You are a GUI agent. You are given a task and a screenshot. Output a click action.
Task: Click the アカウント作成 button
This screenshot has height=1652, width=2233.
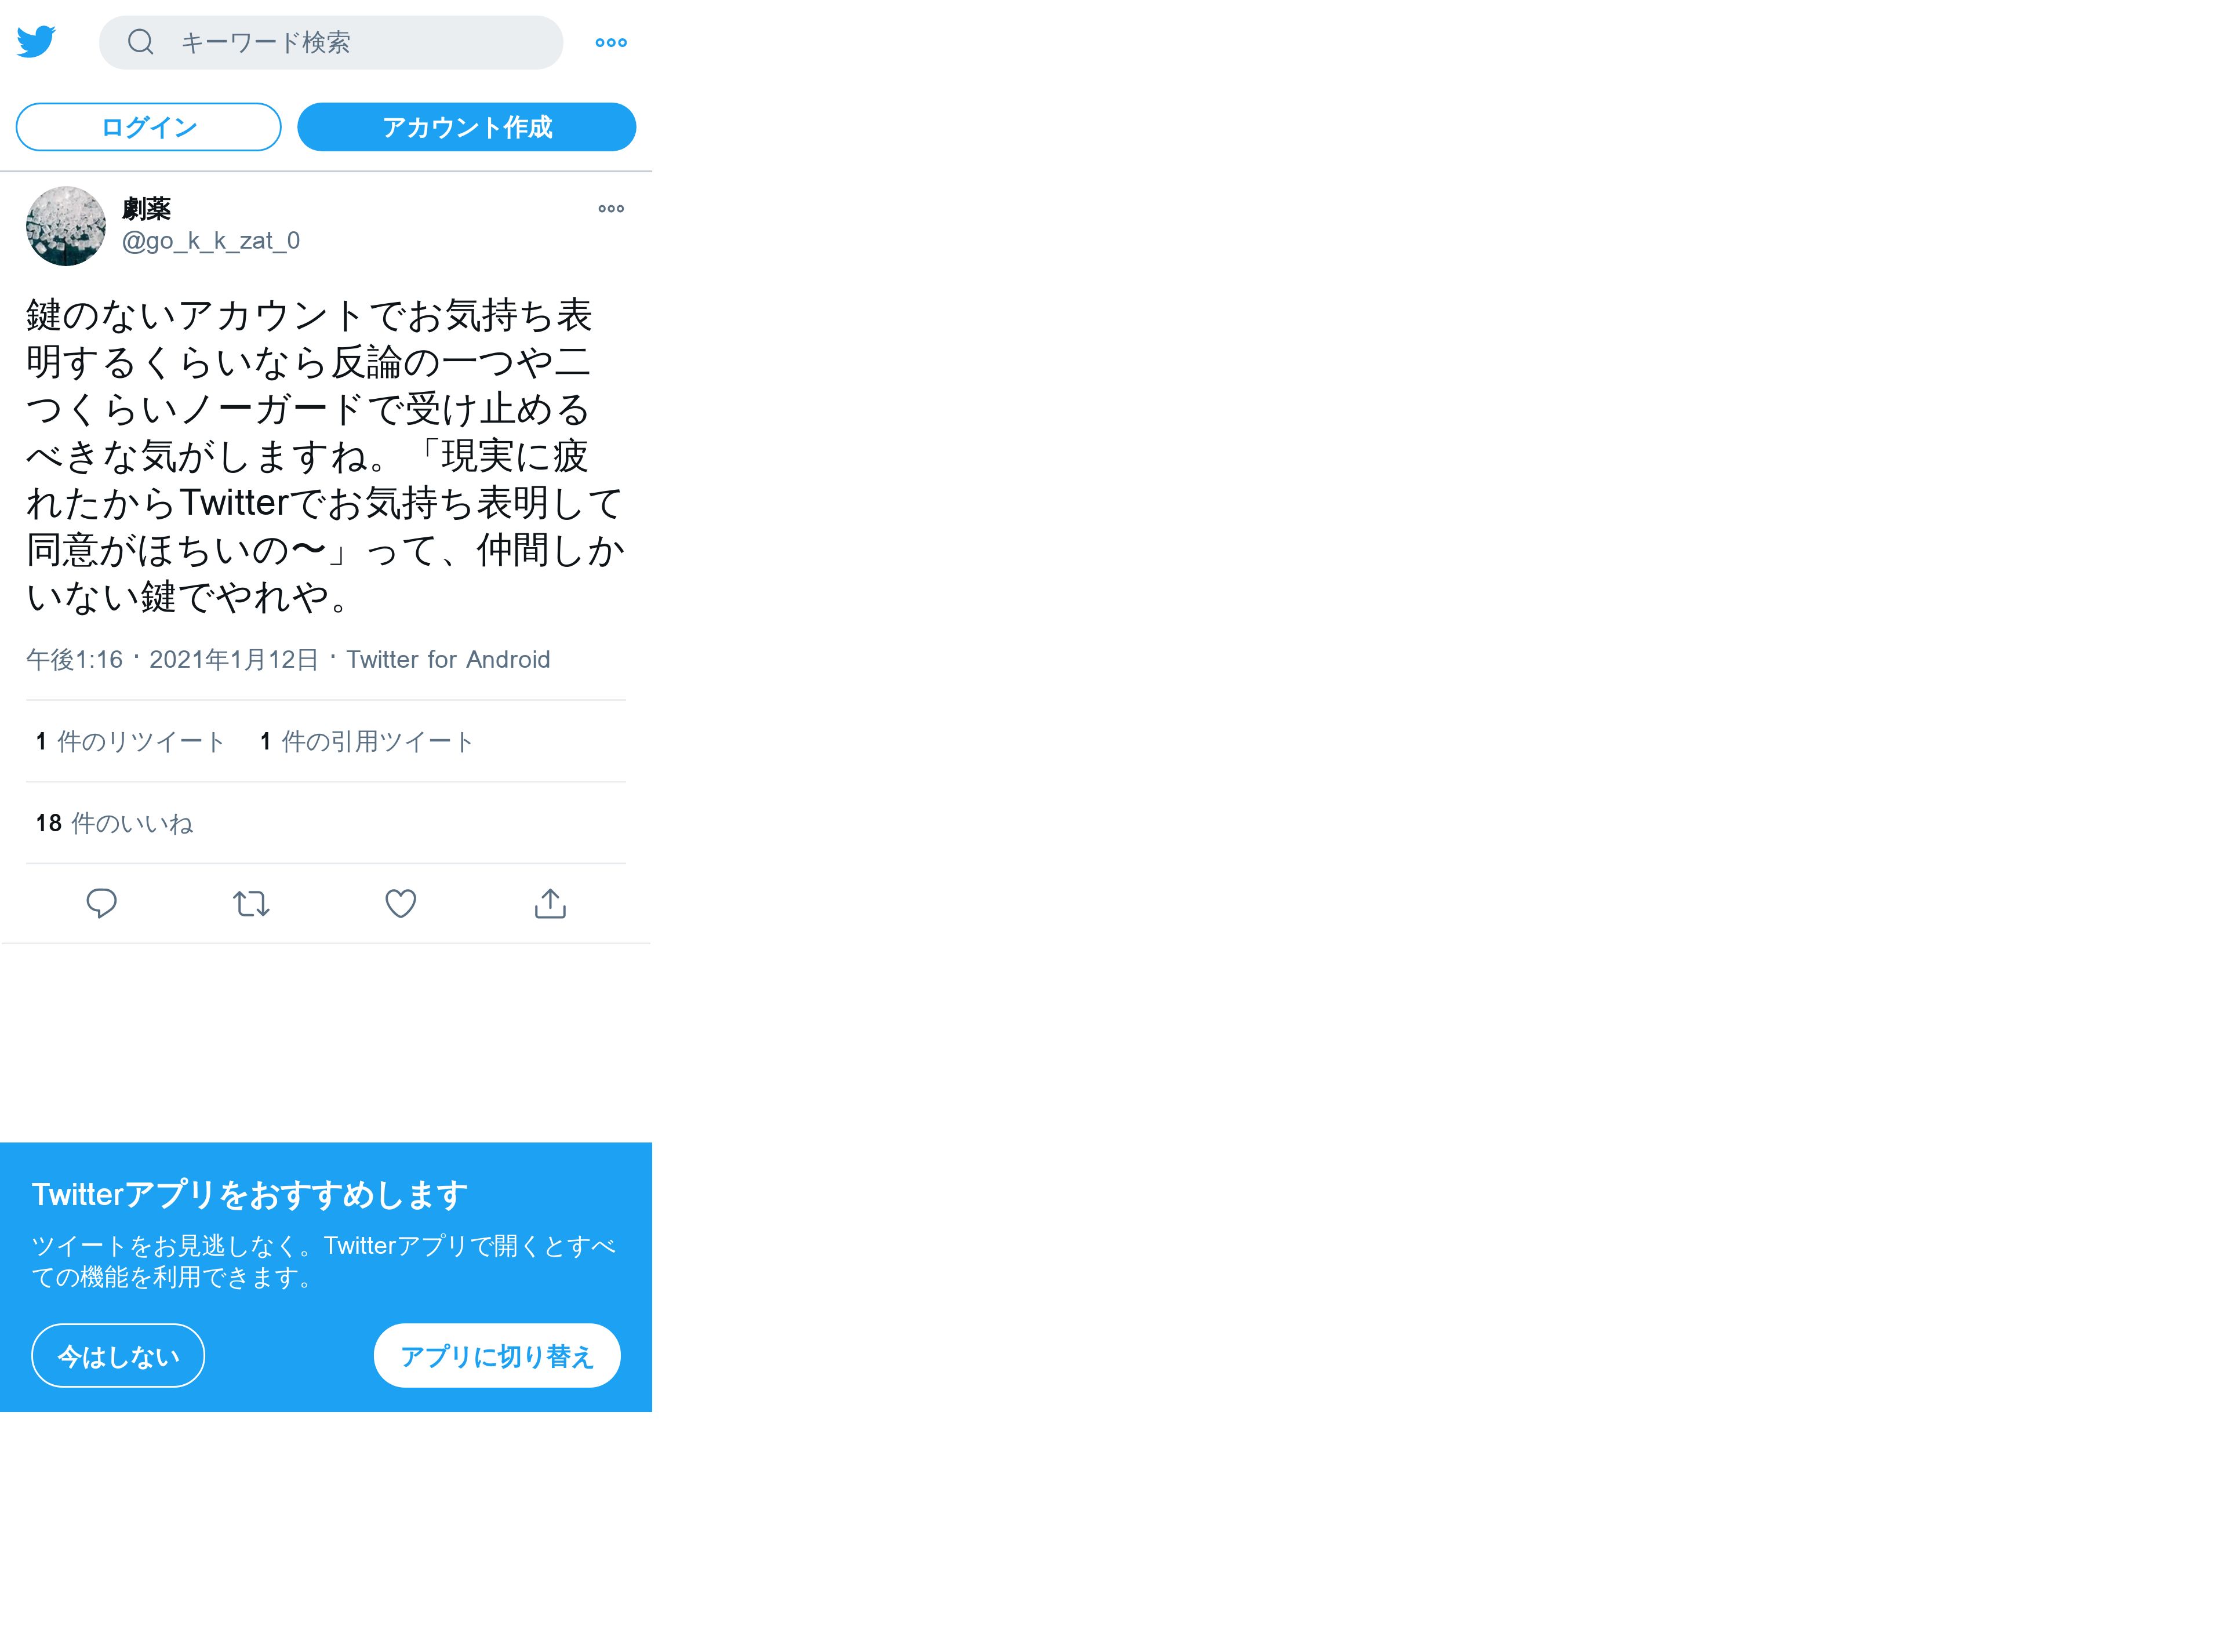pyautogui.click(x=467, y=127)
